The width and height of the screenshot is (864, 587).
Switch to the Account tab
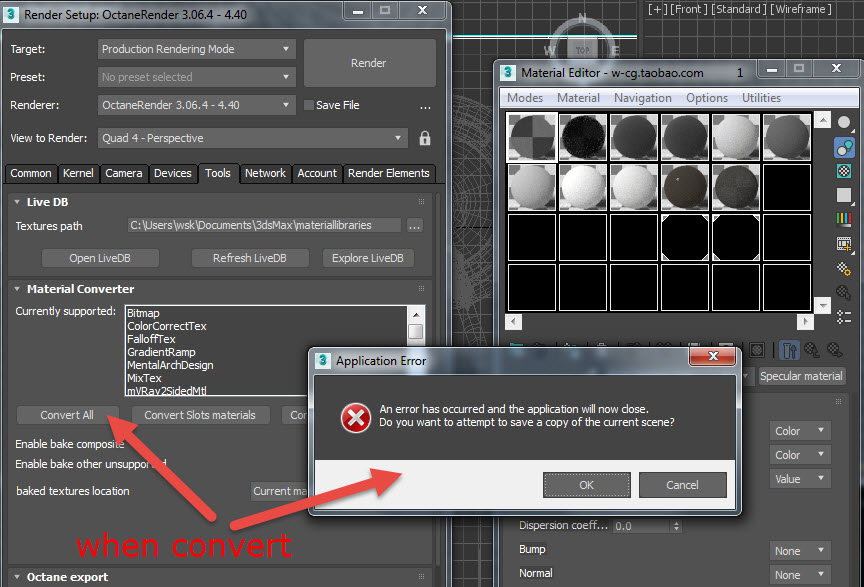click(317, 173)
